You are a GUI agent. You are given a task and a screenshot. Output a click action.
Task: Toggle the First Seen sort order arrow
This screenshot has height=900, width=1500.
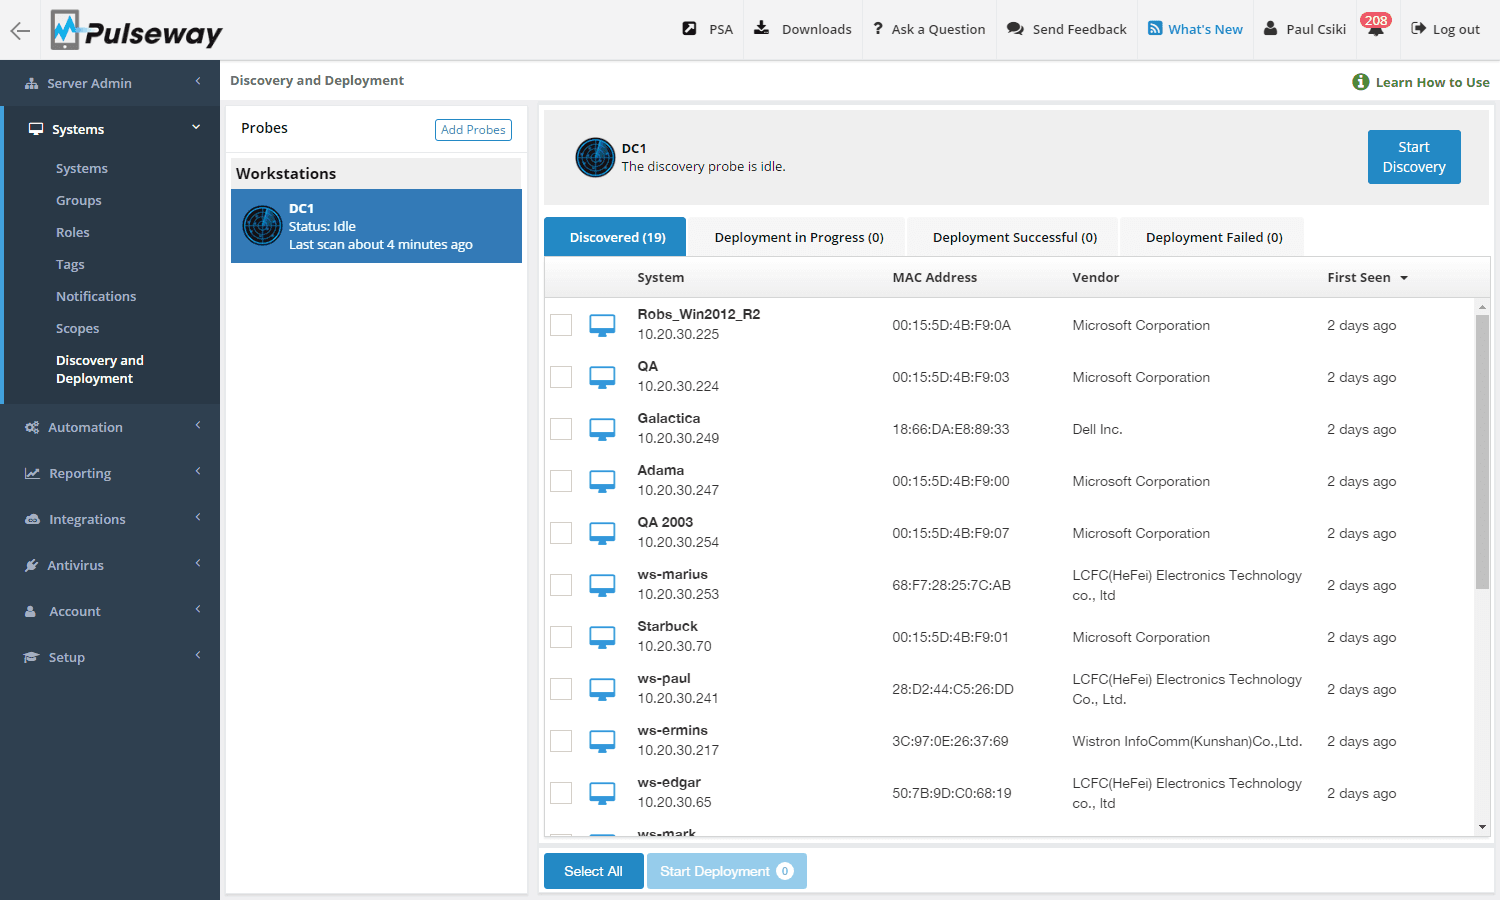point(1406,277)
